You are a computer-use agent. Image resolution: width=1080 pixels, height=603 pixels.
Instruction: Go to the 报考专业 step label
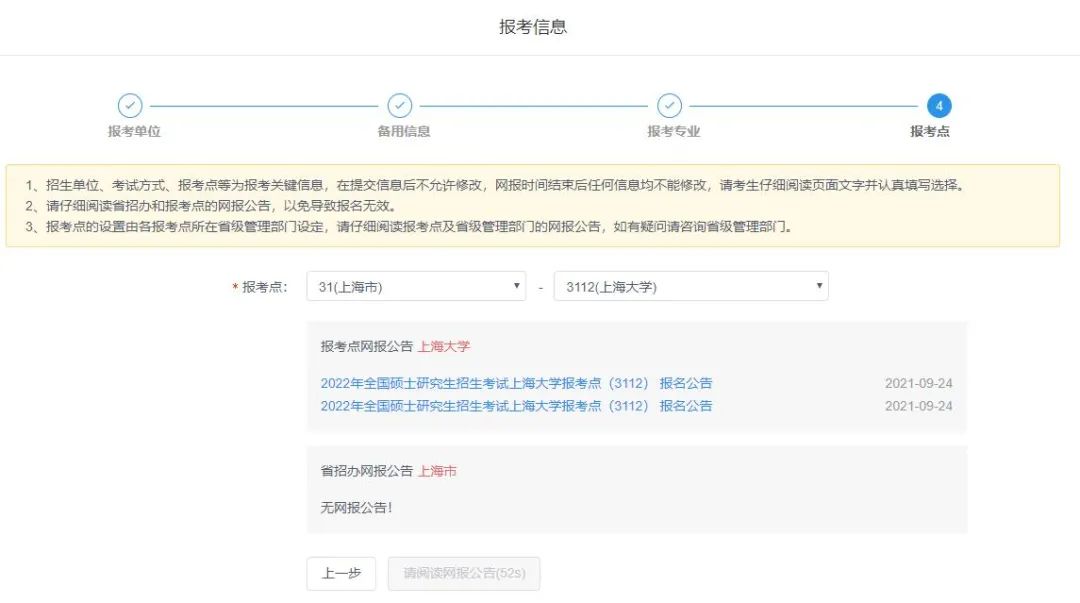[673, 132]
